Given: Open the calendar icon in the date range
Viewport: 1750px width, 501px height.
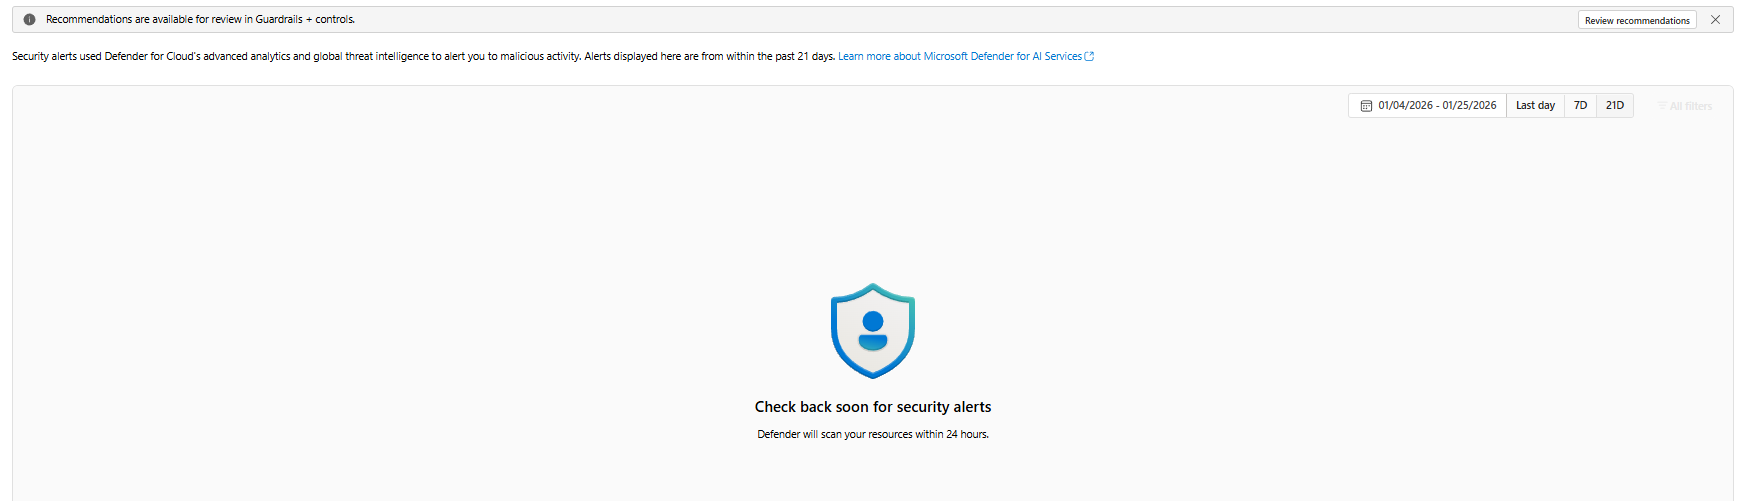Looking at the screenshot, I should [x=1366, y=106].
